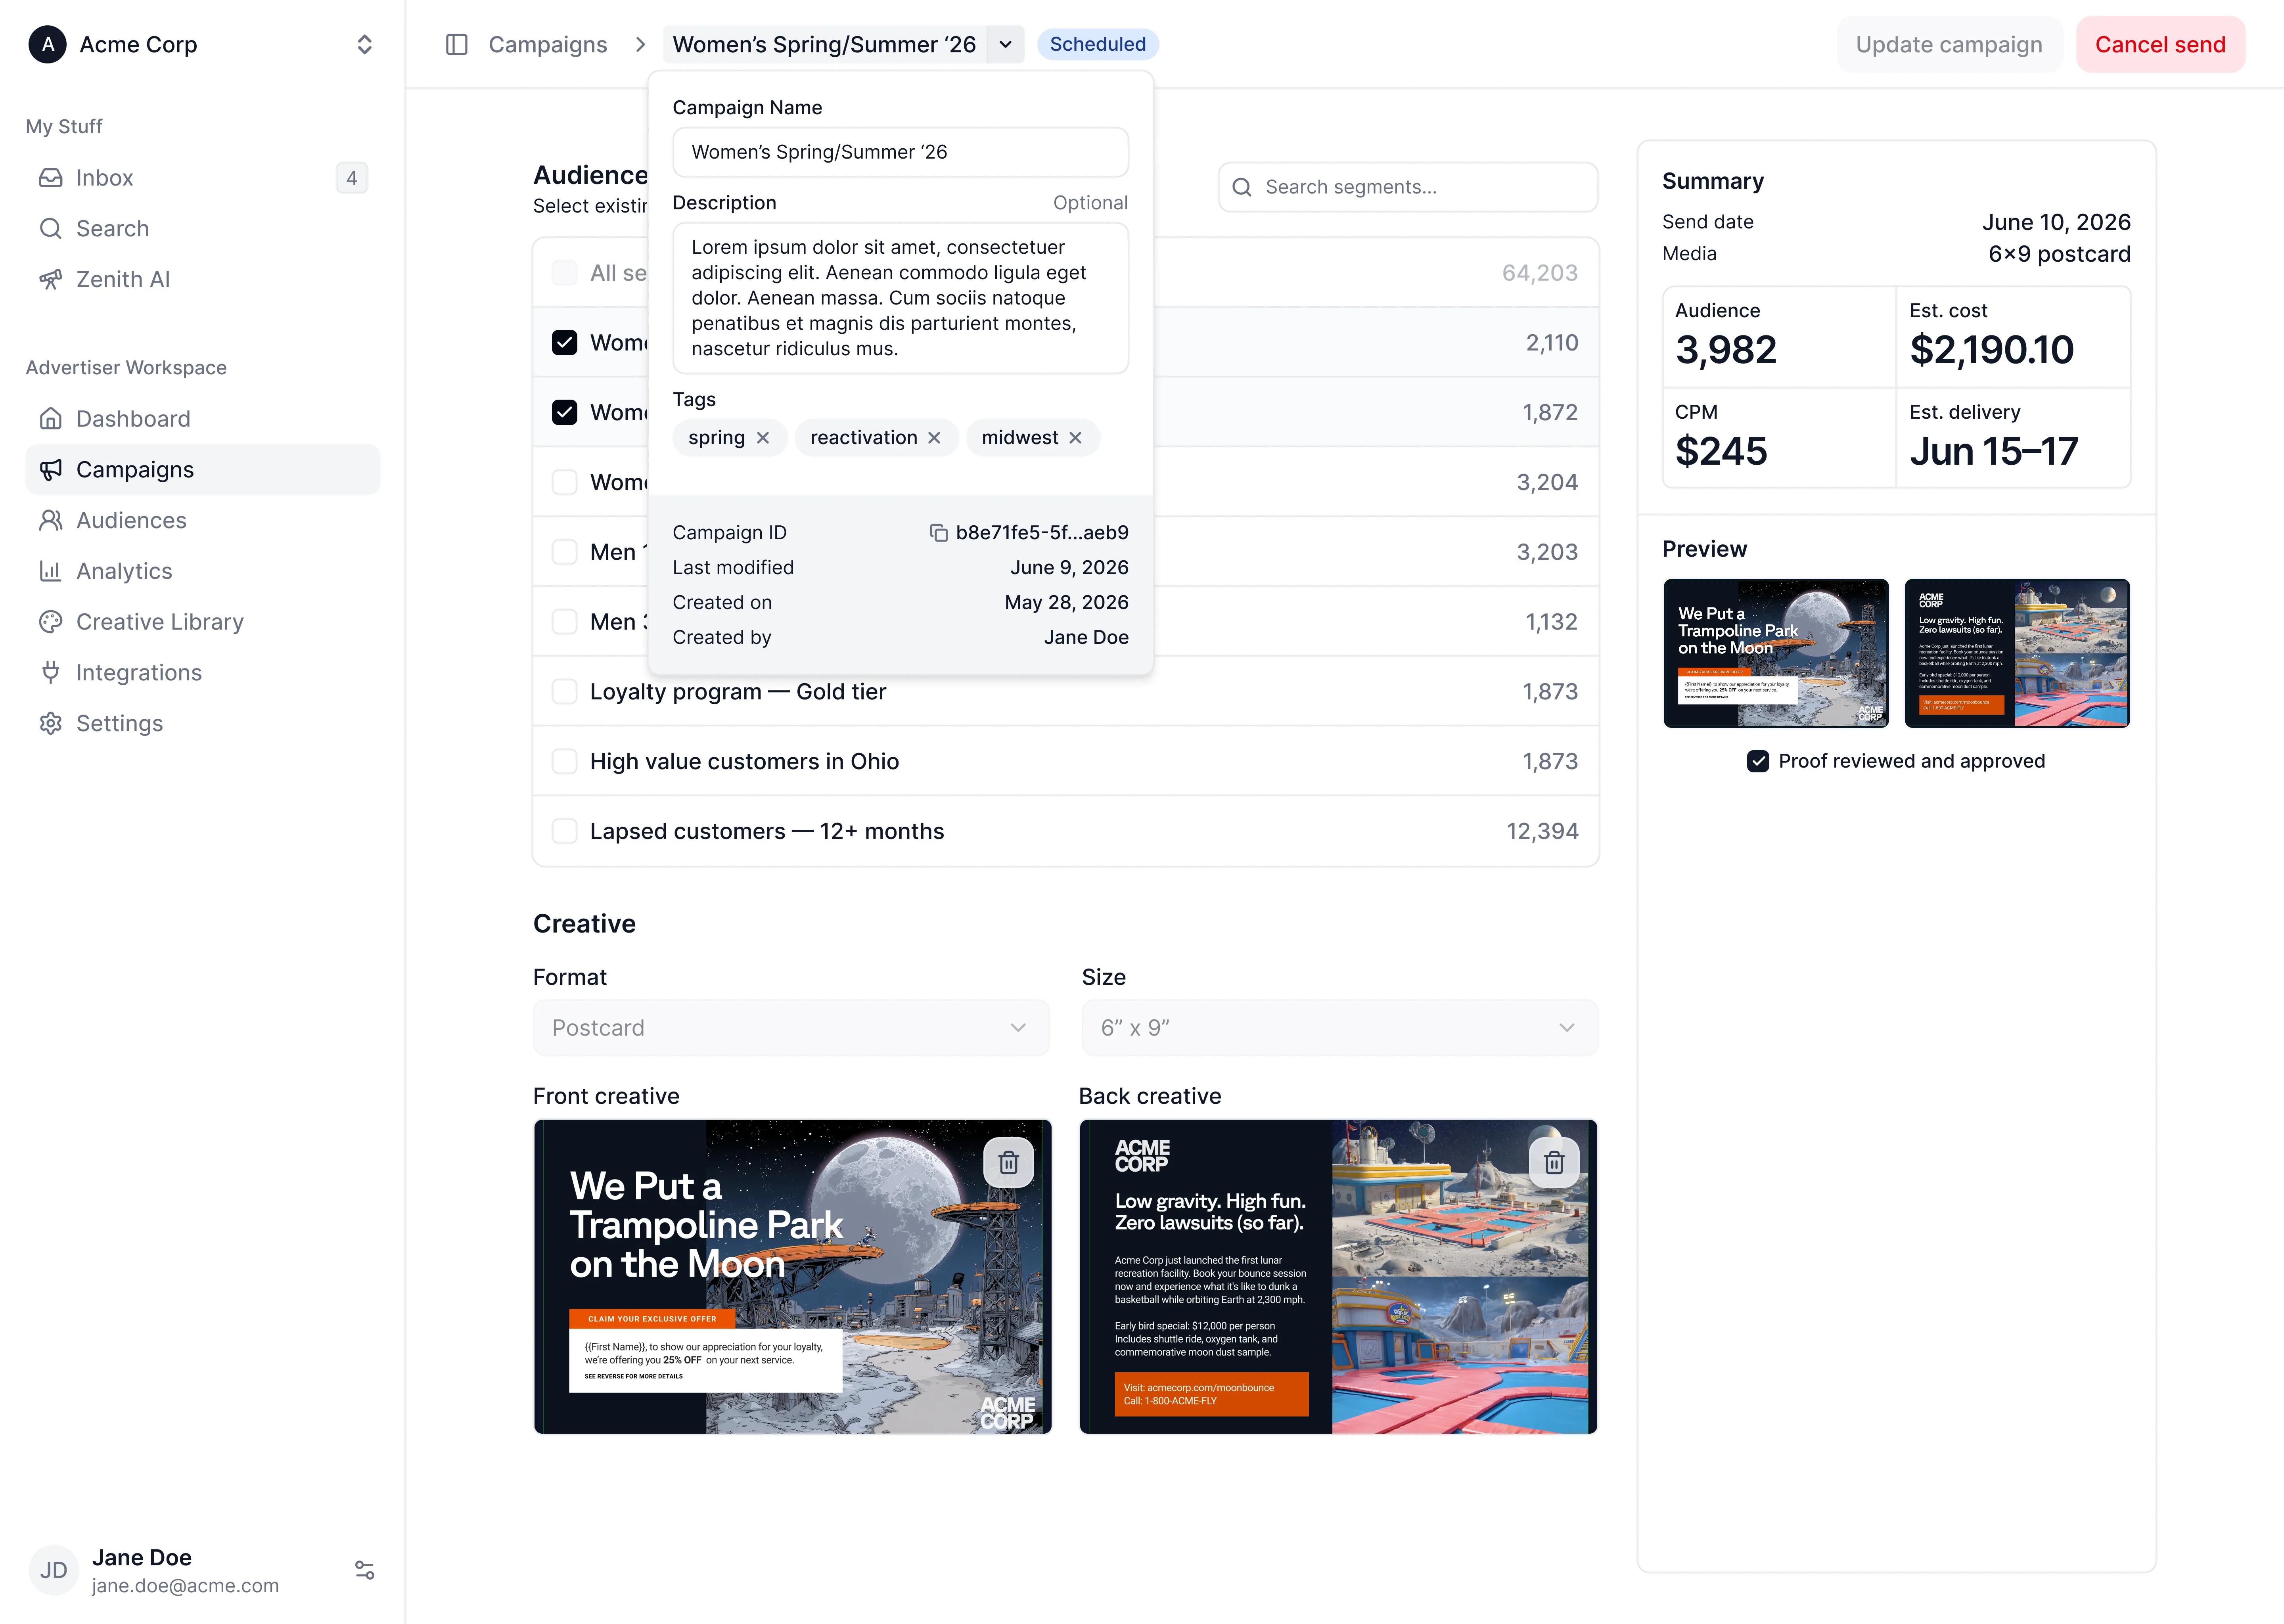Select High value customers in Ohio
Image resolution: width=2284 pixels, height=1624 pixels.
point(565,762)
